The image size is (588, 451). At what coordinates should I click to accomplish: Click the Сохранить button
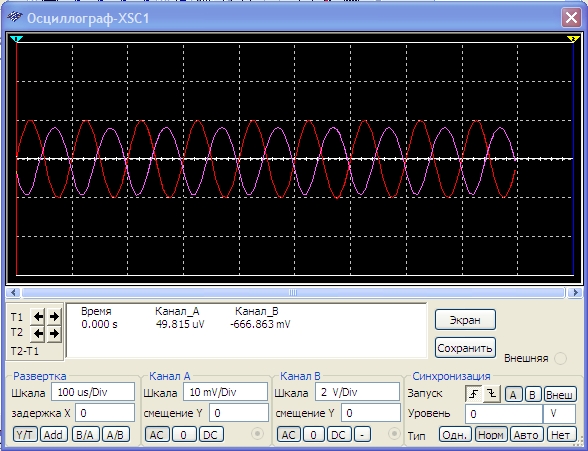(465, 348)
